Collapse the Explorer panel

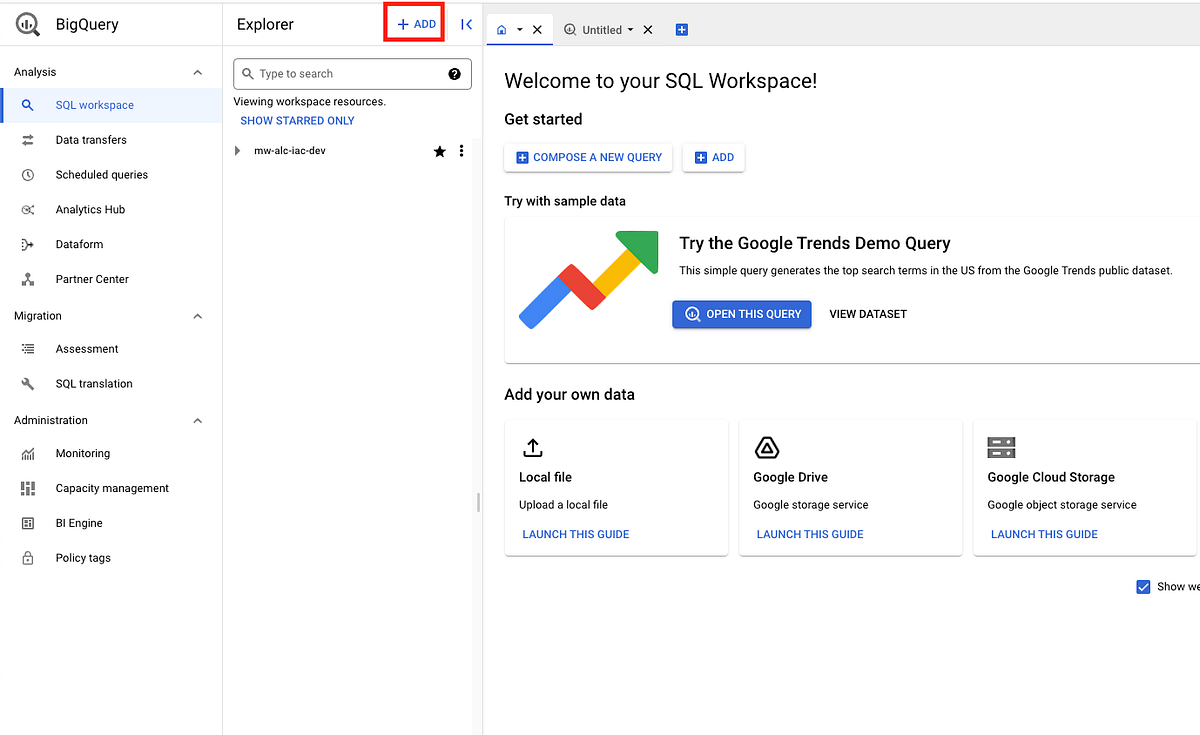[x=466, y=24]
